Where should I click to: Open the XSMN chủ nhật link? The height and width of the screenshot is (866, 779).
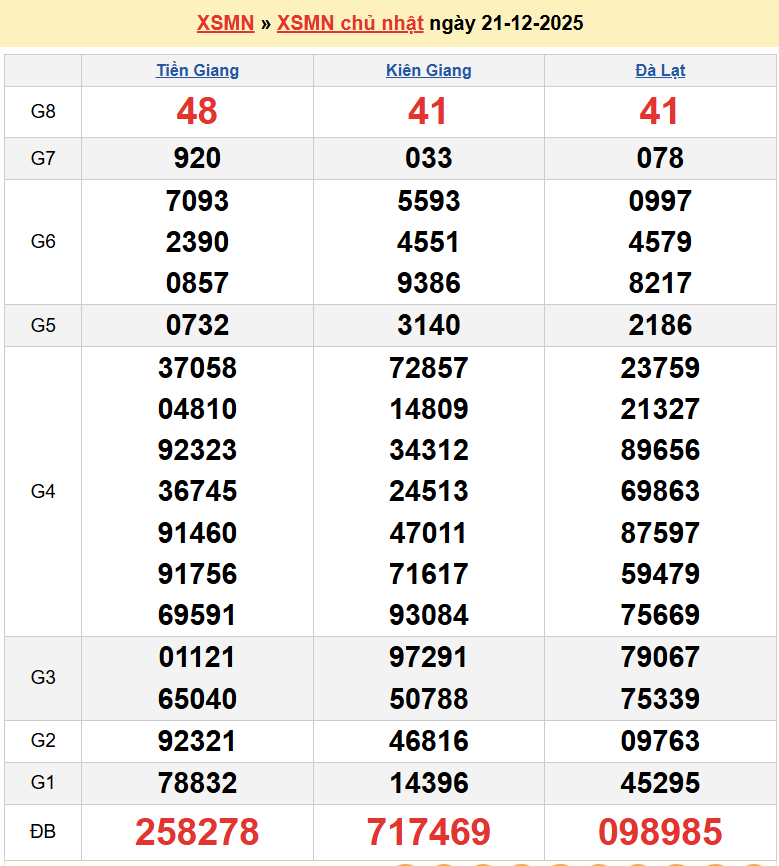point(350,23)
